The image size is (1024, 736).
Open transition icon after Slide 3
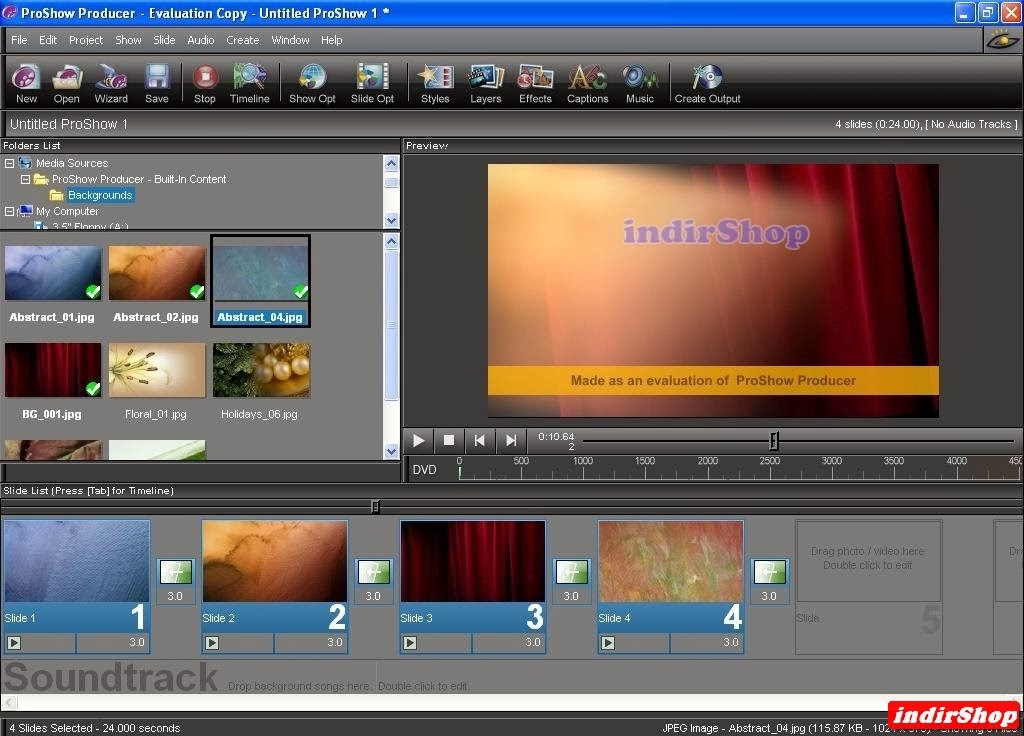[x=571, y=572]
